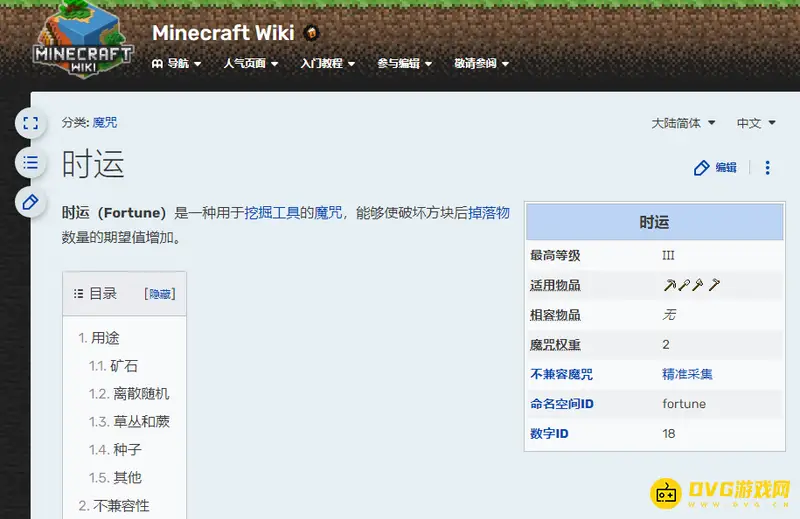
Task: Expand the 导航 navigation dropdown
Action: [176, 63]
